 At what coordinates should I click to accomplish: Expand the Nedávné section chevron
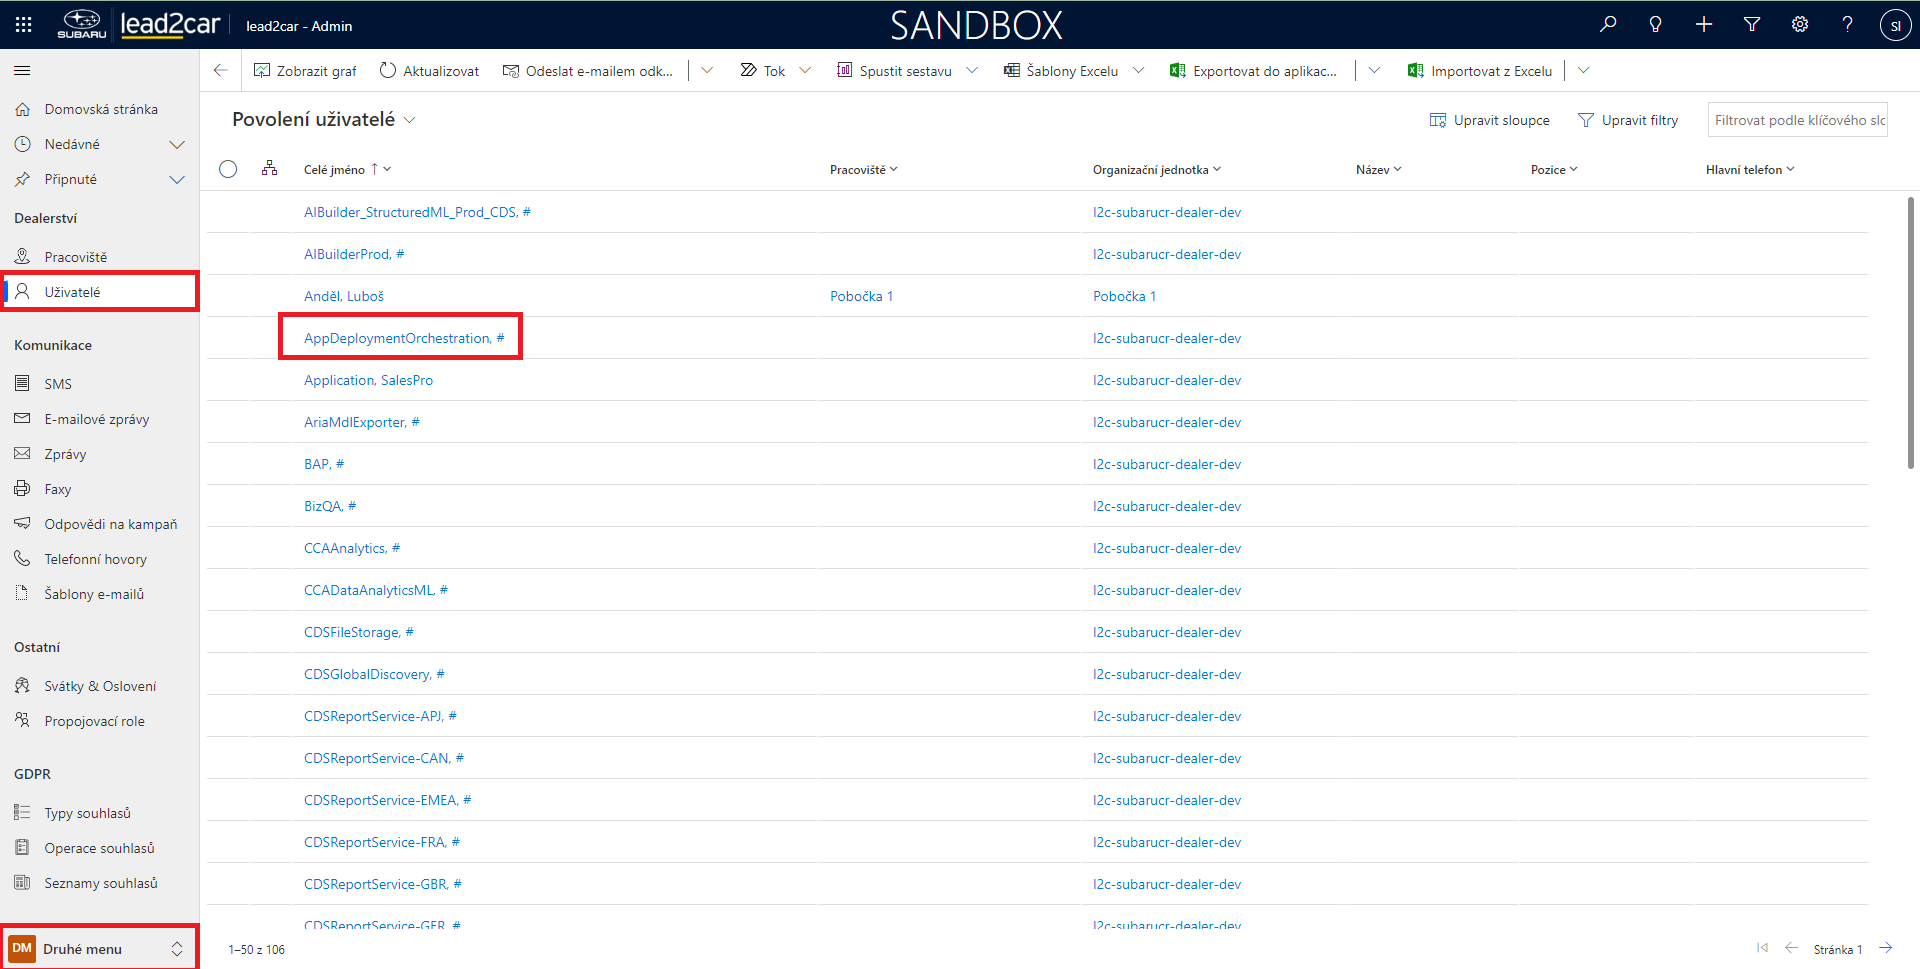coord(177,145)
